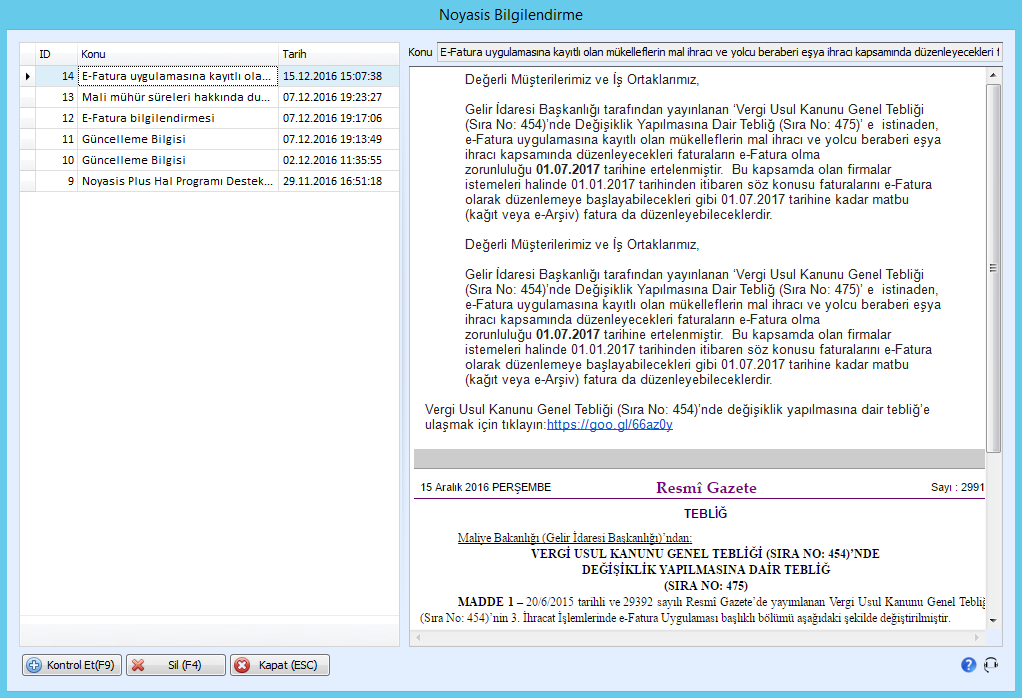Click the vertical scrollbar down arrow
Viewport: 1022px width, 698px height.
(993, 620)
